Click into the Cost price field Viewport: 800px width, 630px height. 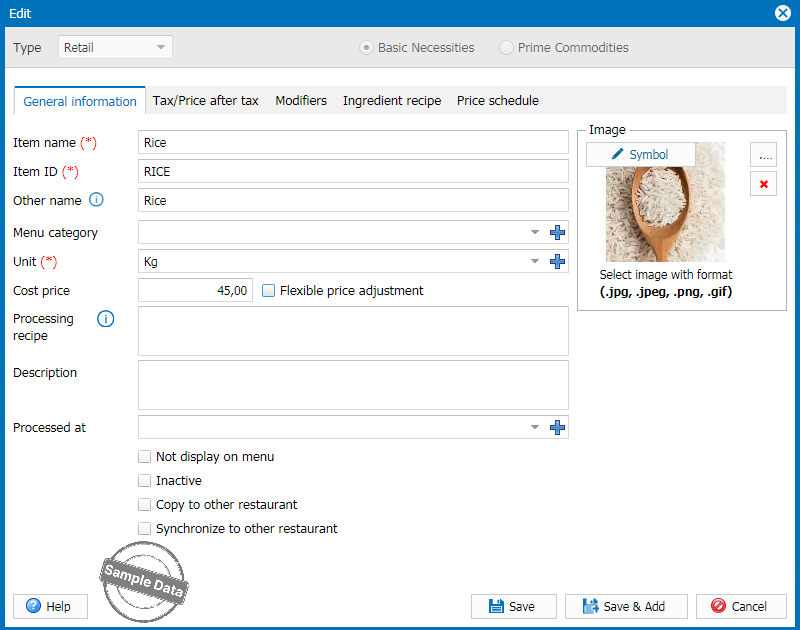(195, 291)
